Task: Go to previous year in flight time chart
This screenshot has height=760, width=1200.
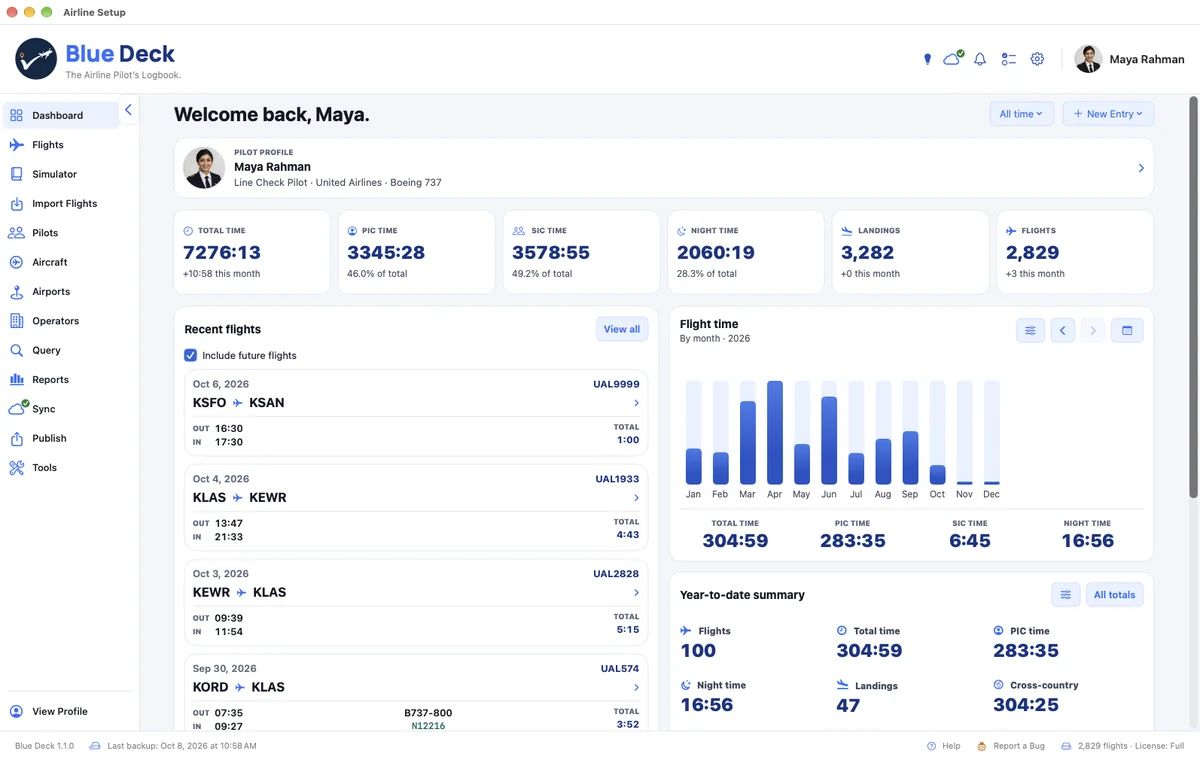Action: click(x=1062, y=330)
